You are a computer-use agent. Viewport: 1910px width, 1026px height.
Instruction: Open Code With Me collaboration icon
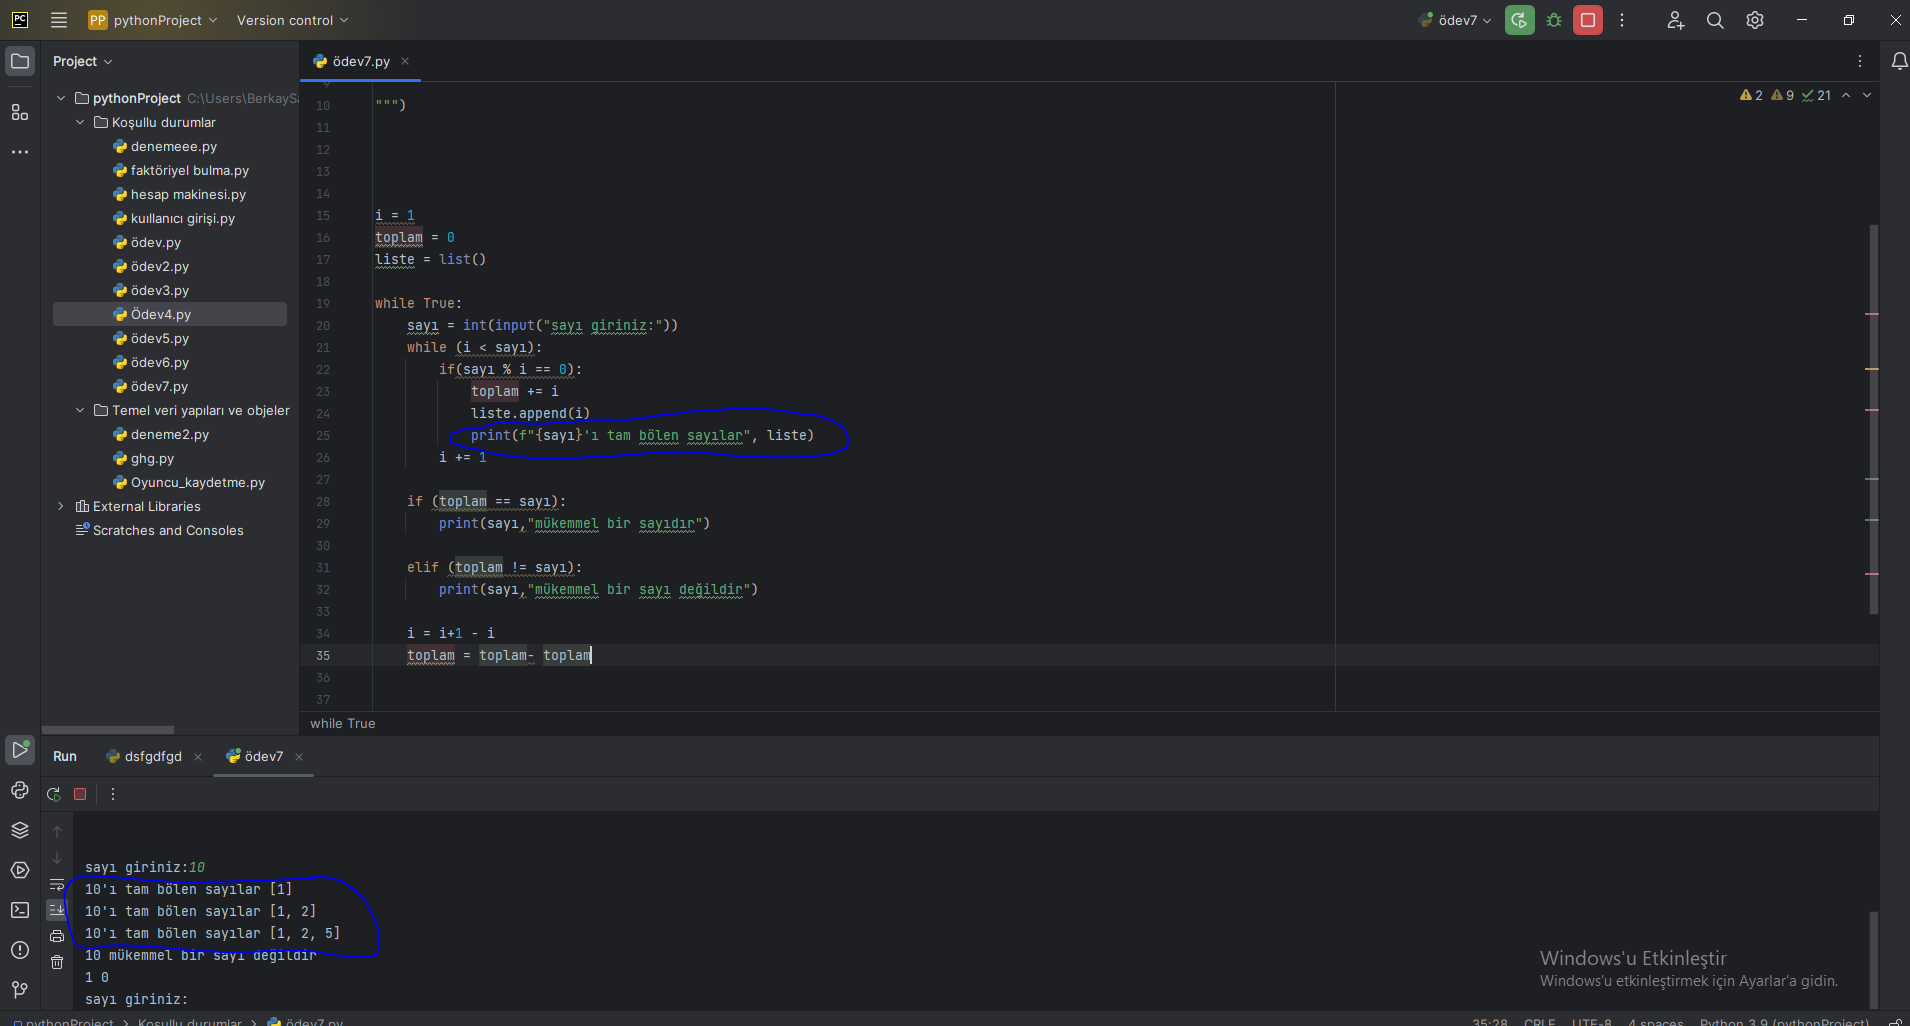[x=1676, y=20]
